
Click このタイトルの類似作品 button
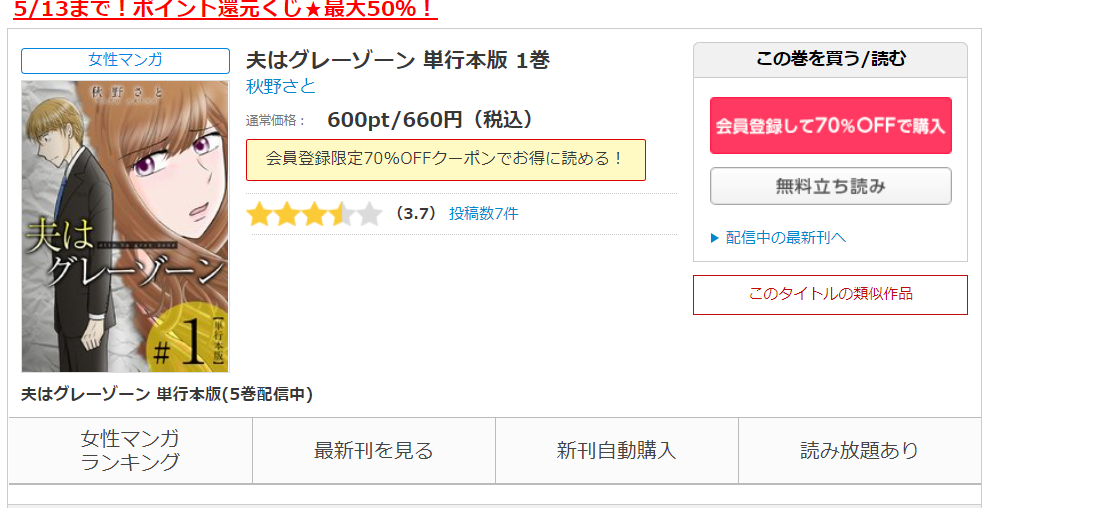[x=831, y=294]
